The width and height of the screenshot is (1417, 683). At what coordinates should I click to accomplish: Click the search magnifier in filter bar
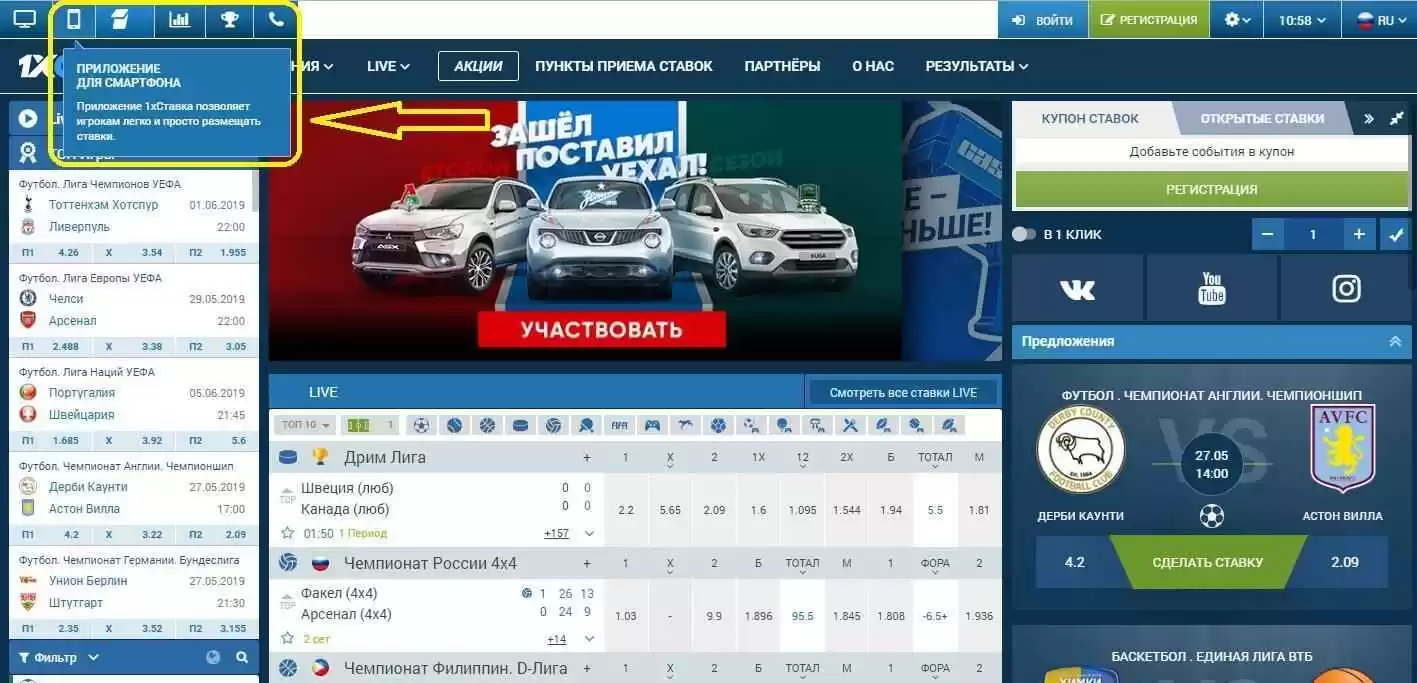tap(241, 657)
